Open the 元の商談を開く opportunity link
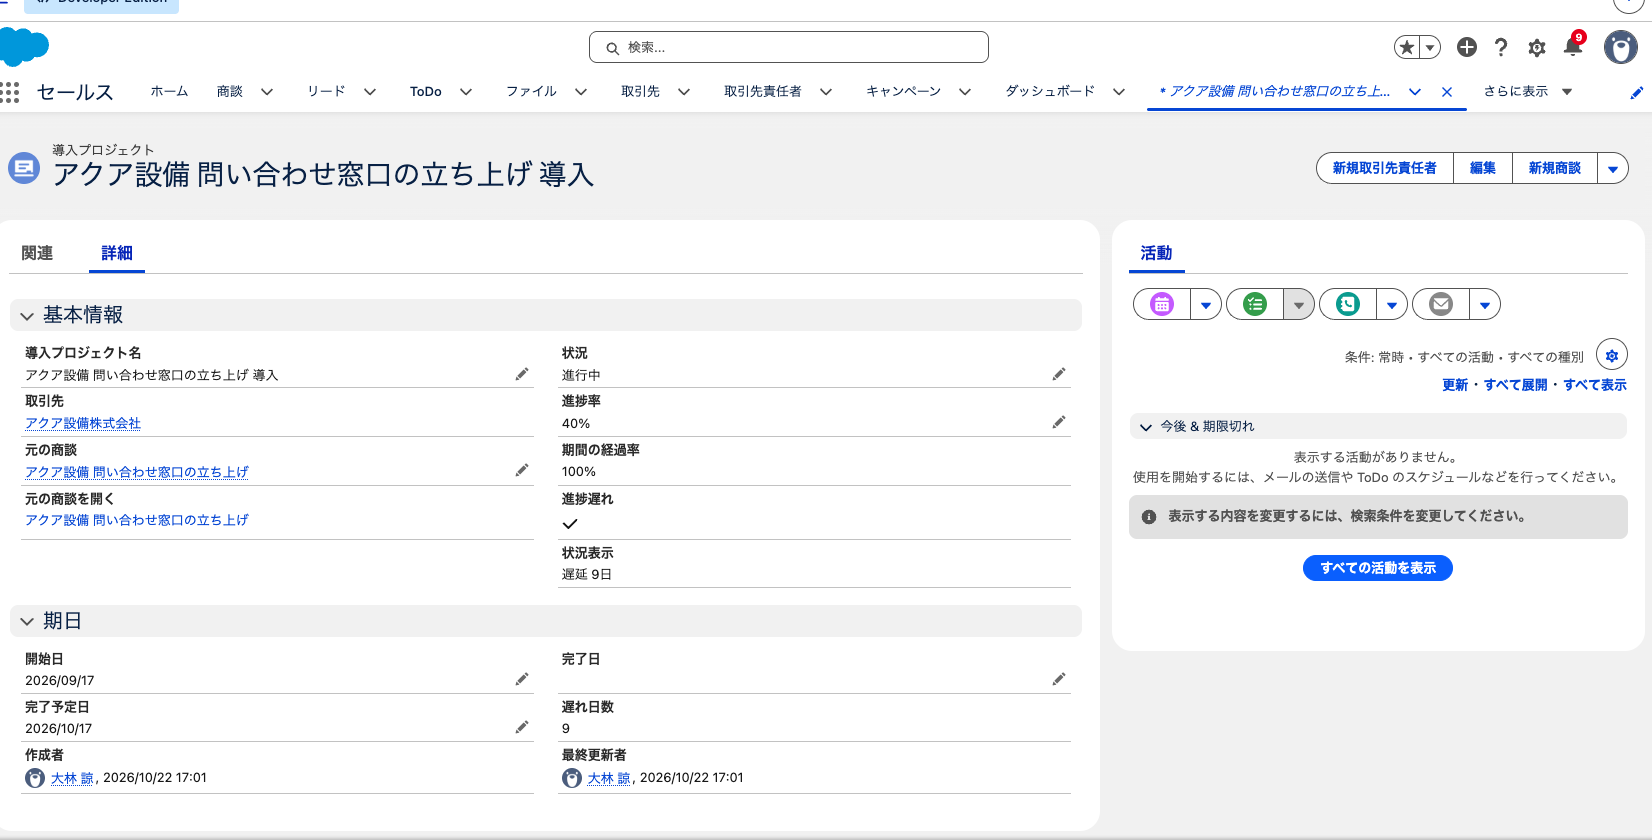The height and width of the screenshot is (840, 1652). pos(137,520)
